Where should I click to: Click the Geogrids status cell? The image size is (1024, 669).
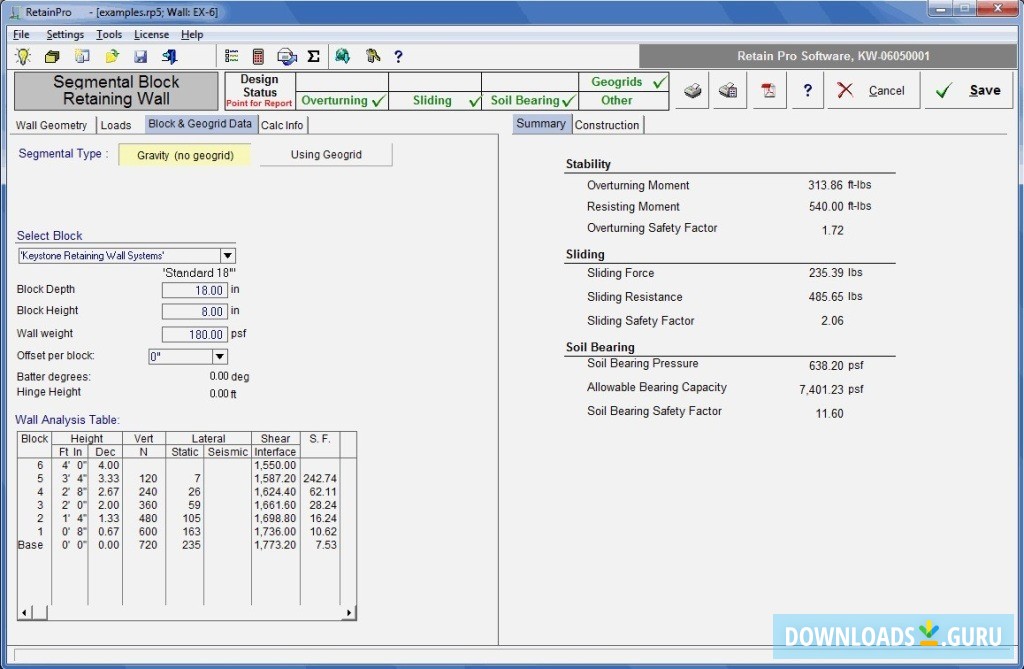624,82
